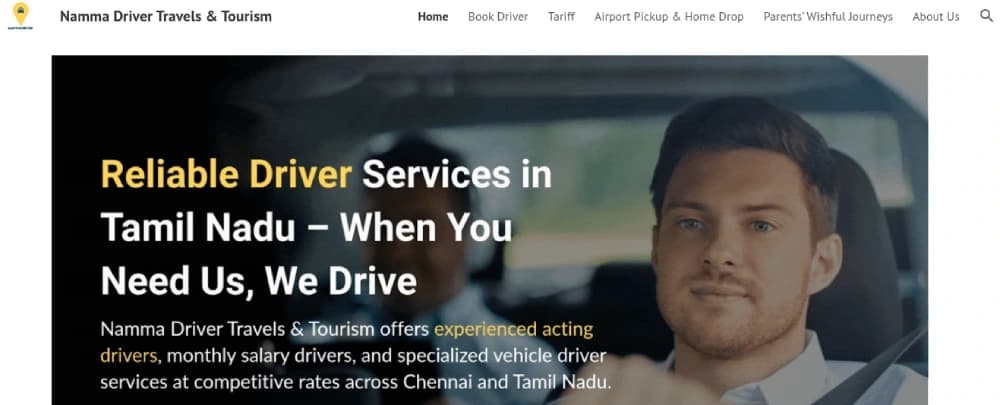This screenshot has height=405, width=1000.
Task: Click the 'Tamil Nadu – When You' heading line
Action: click(x=306, y=227)
